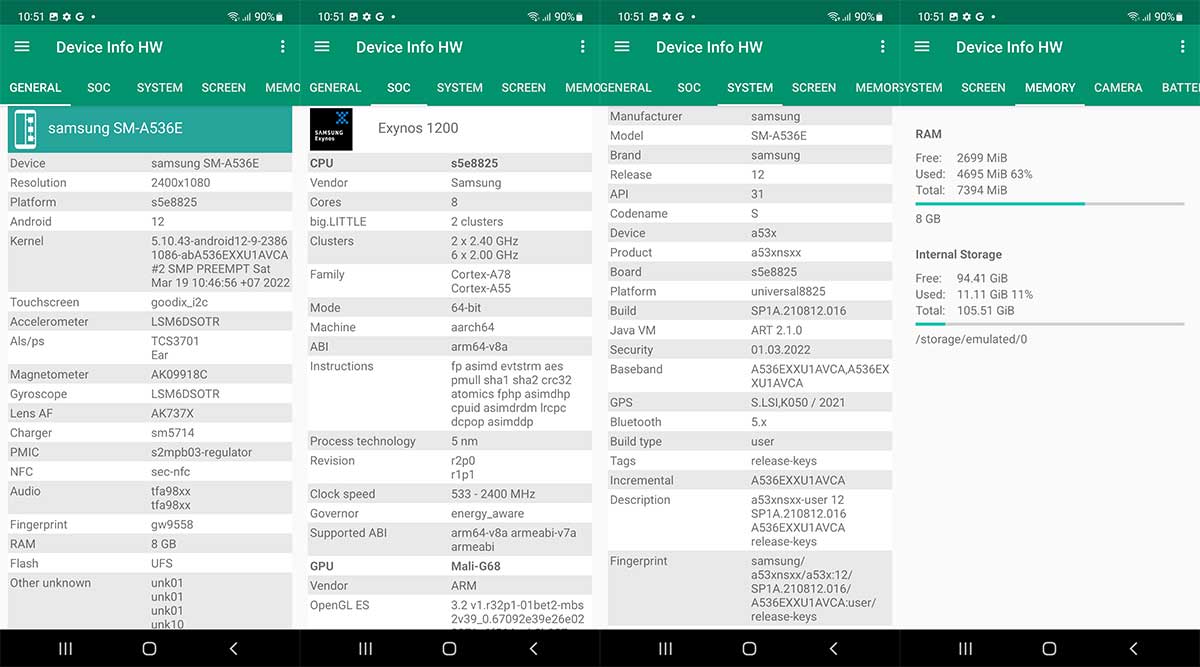1200x667 pixels.
Task: Open the three-dot overflow menu on the SOC screen
Action: click(583, 47)
